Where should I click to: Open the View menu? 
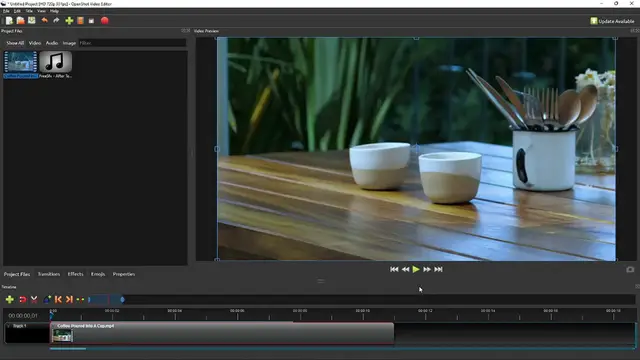(41, 11)
